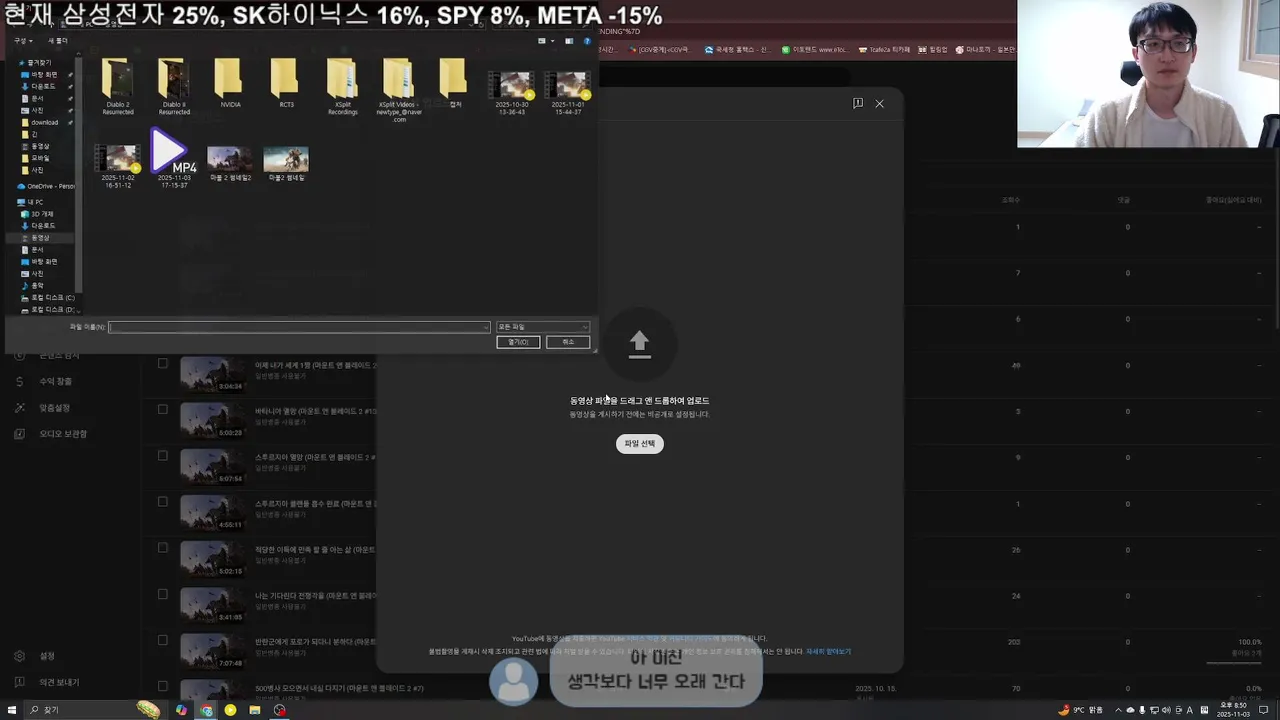Select video file 2025-11-02 16-51-12
The image size is (1280, 720).
point(118,166)
